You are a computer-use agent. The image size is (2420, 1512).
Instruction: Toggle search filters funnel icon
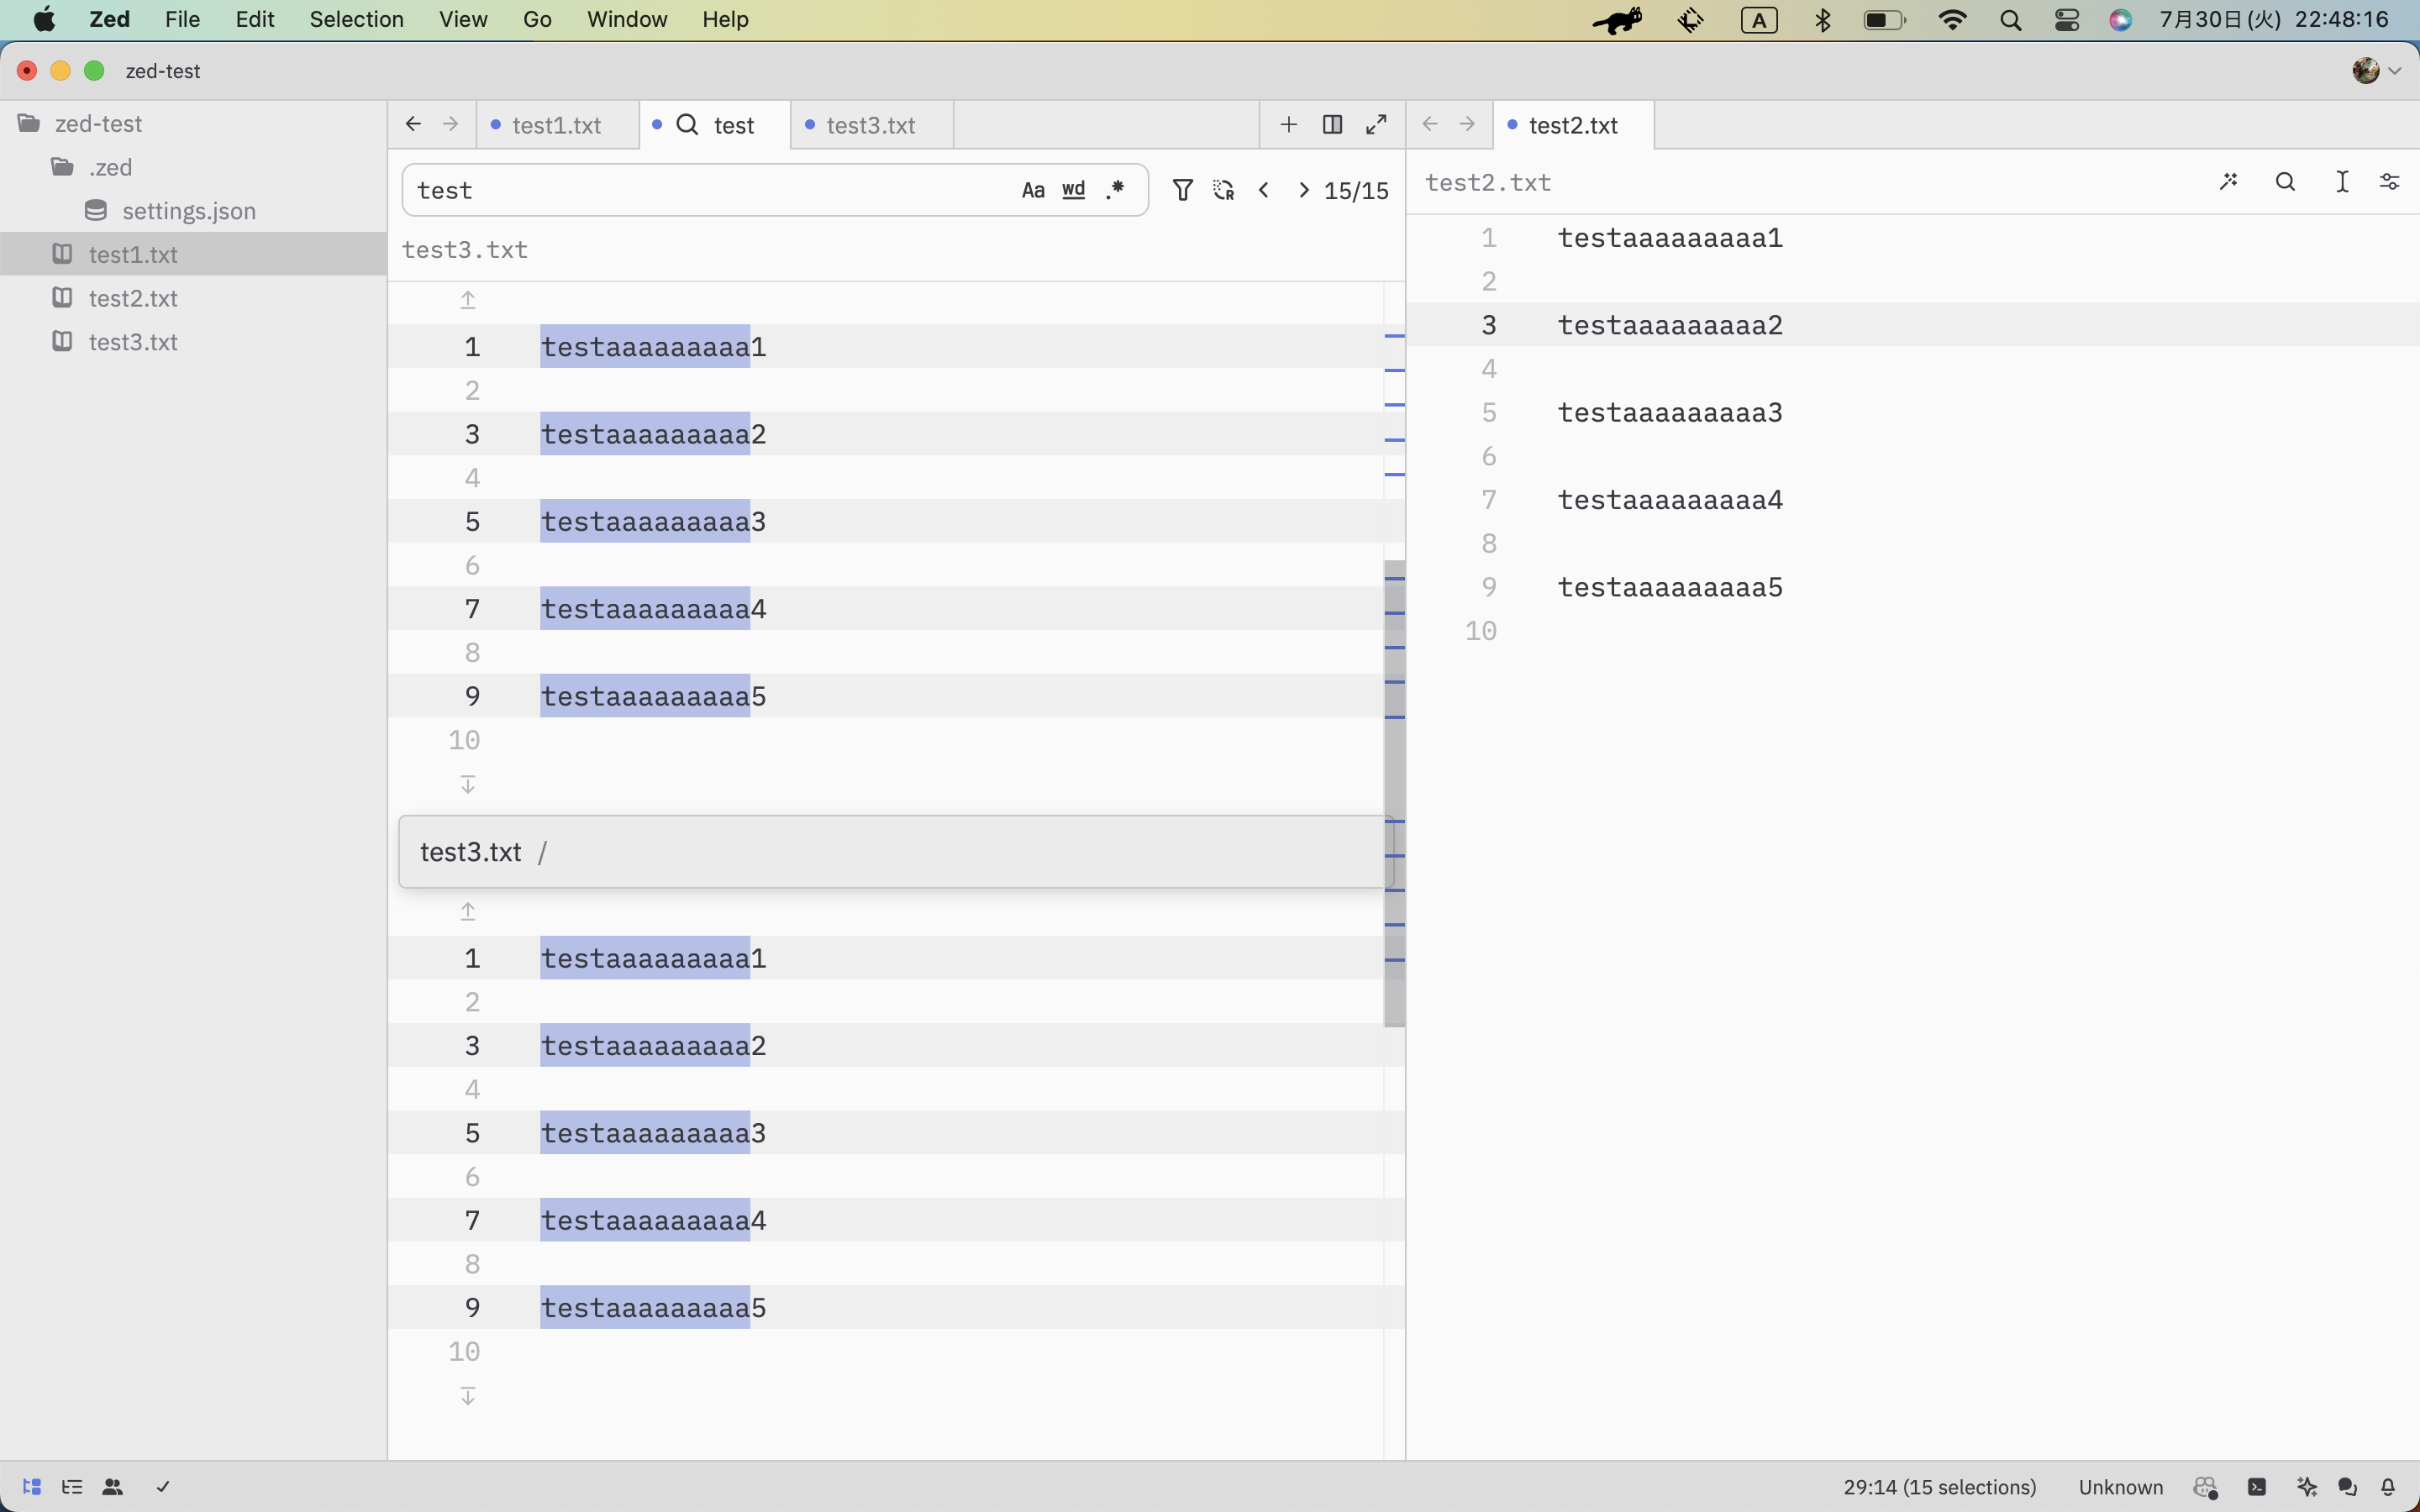click(1182, 190)
